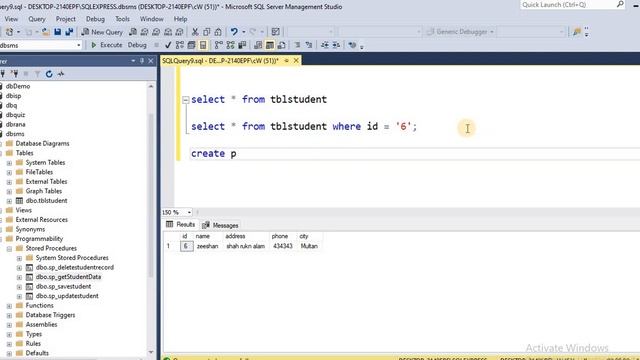Toggle Include Live Query Statistics
This screenshot has width=640, height=360.
pyautogui.click(x=230, y=45)
